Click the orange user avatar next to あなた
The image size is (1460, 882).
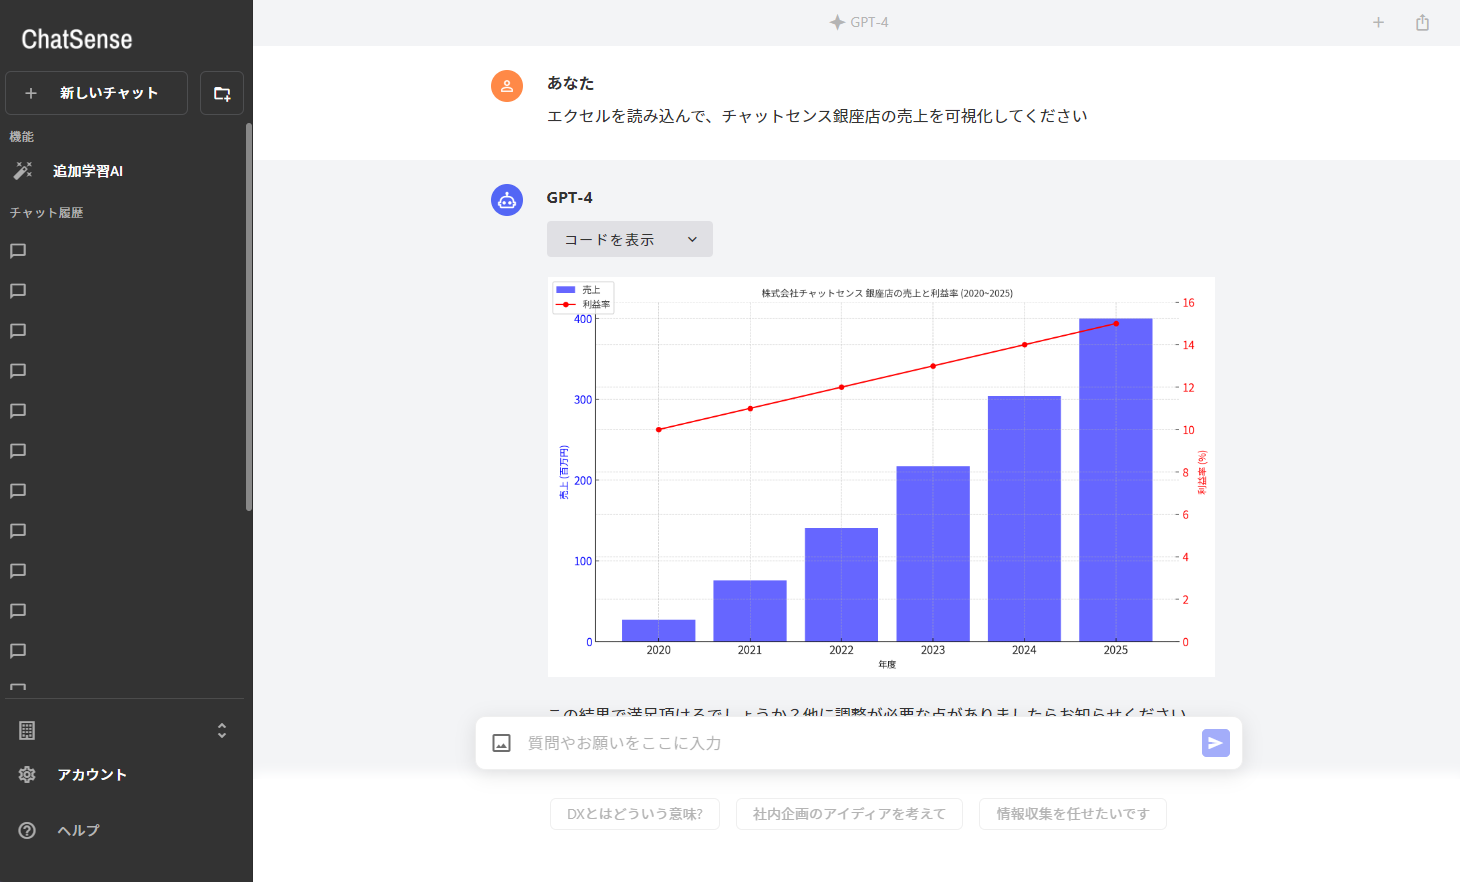tap(507, 85)
